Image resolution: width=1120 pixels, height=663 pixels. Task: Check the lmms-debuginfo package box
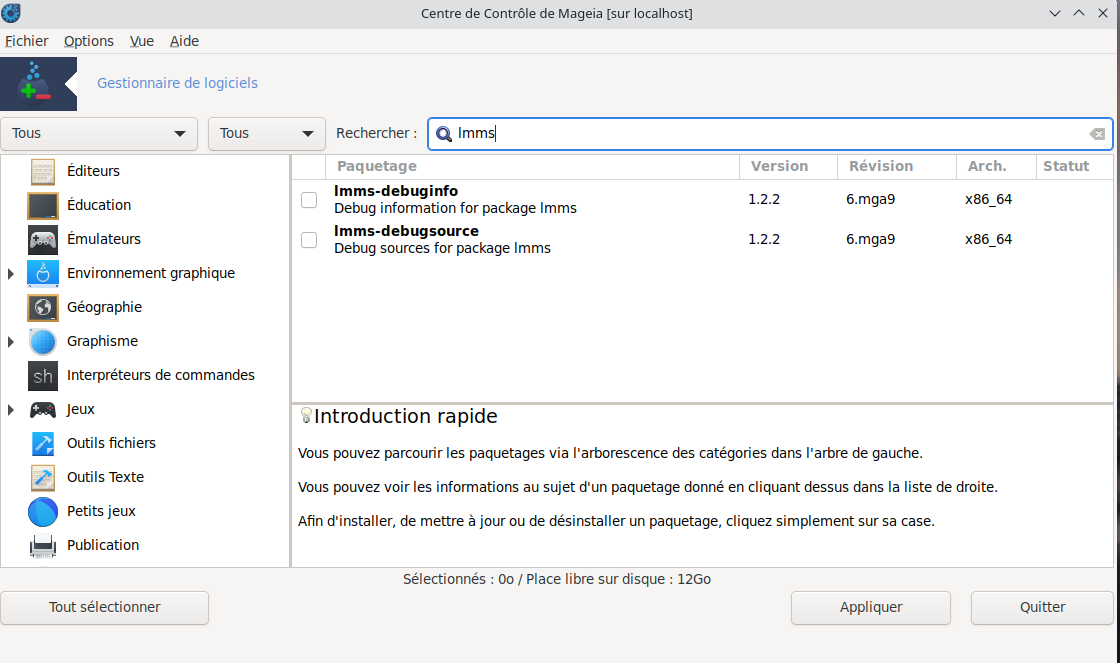[x=309, y=200]
